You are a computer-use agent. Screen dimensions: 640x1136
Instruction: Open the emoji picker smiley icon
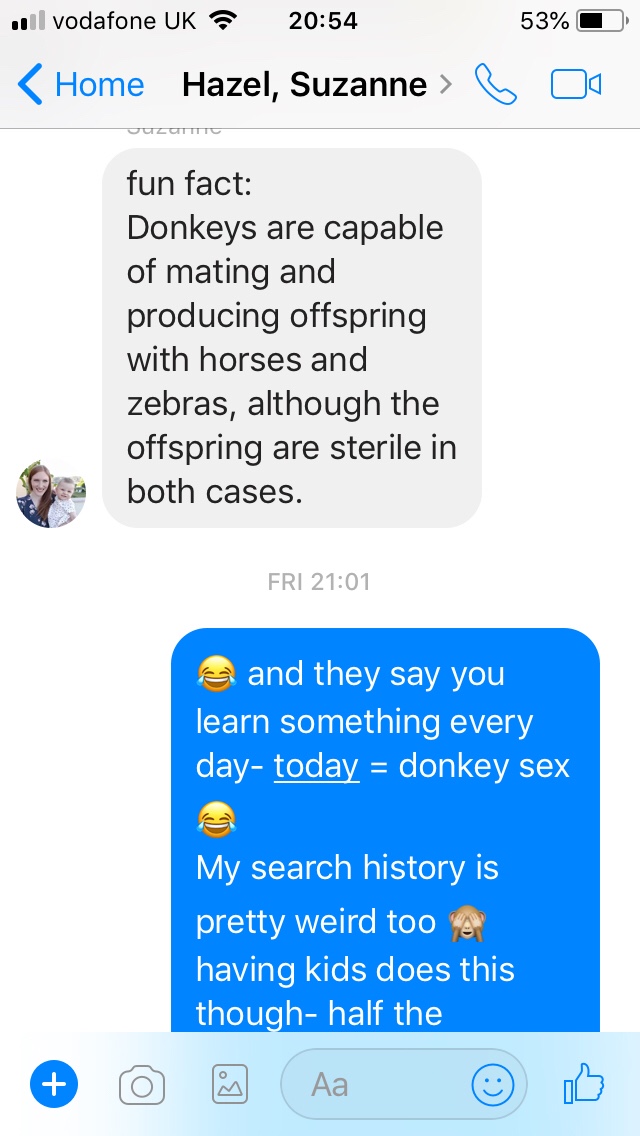493,1085
